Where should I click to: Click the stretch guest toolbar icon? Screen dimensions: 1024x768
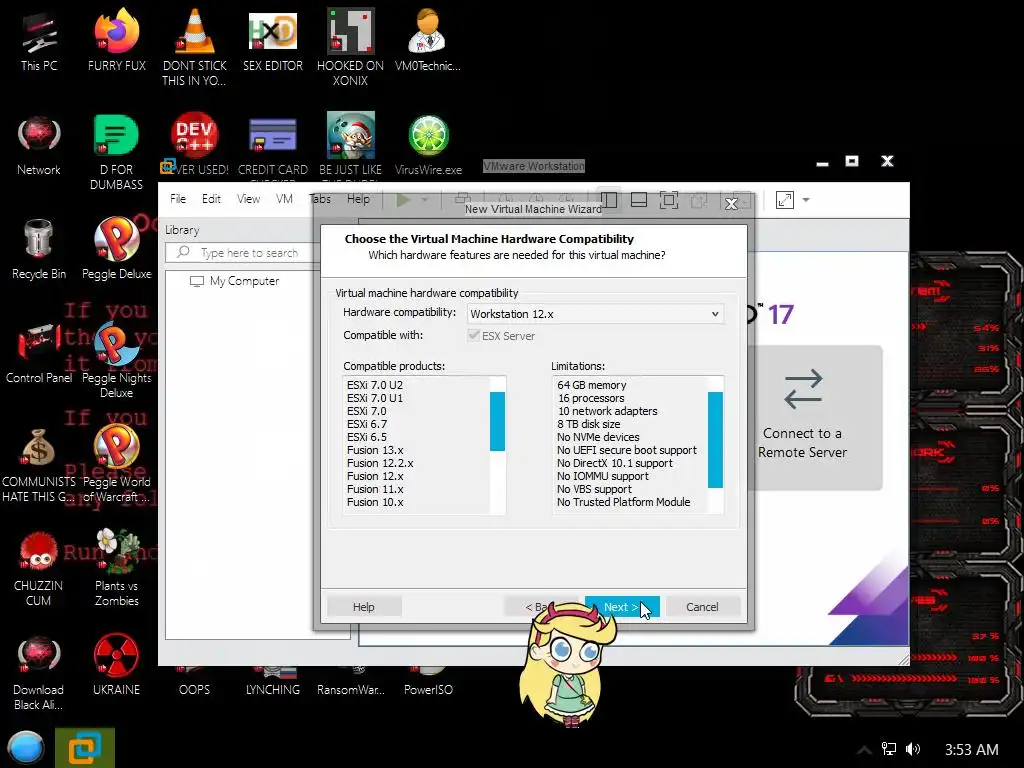pyautogui.click(x=784, y=200)
